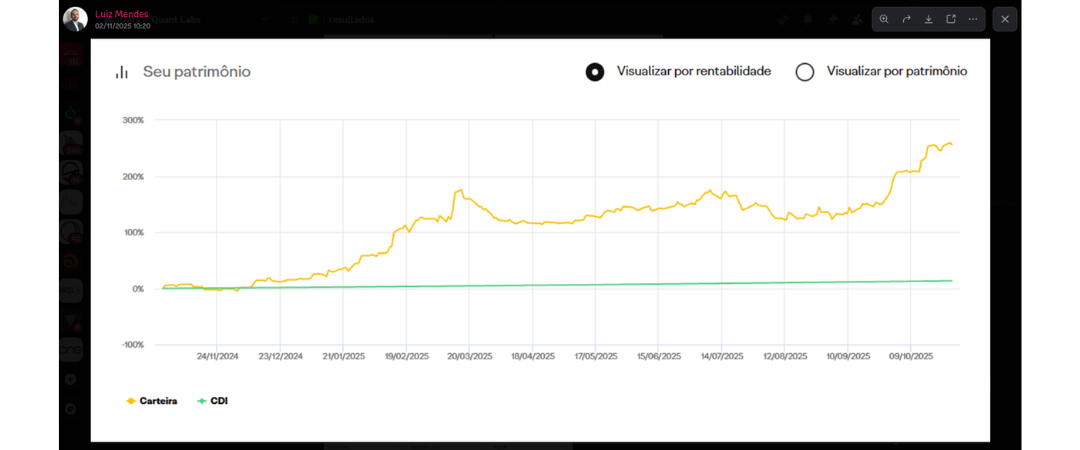
Task: Open the image in a new window
Action: 950,19
